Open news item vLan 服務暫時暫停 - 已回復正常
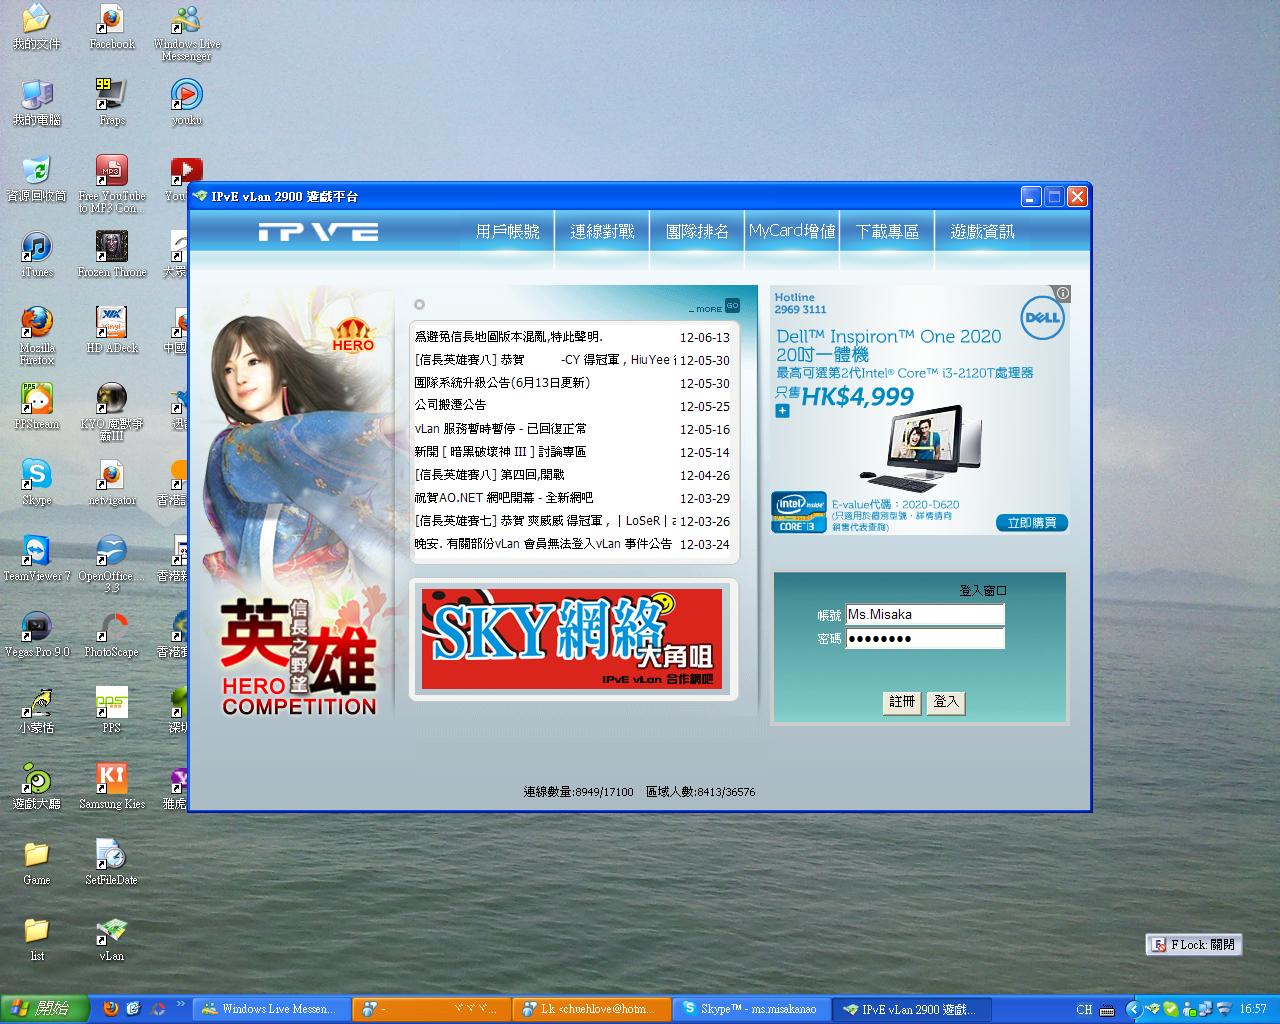1280x1024 pixels. pos(500,429)
